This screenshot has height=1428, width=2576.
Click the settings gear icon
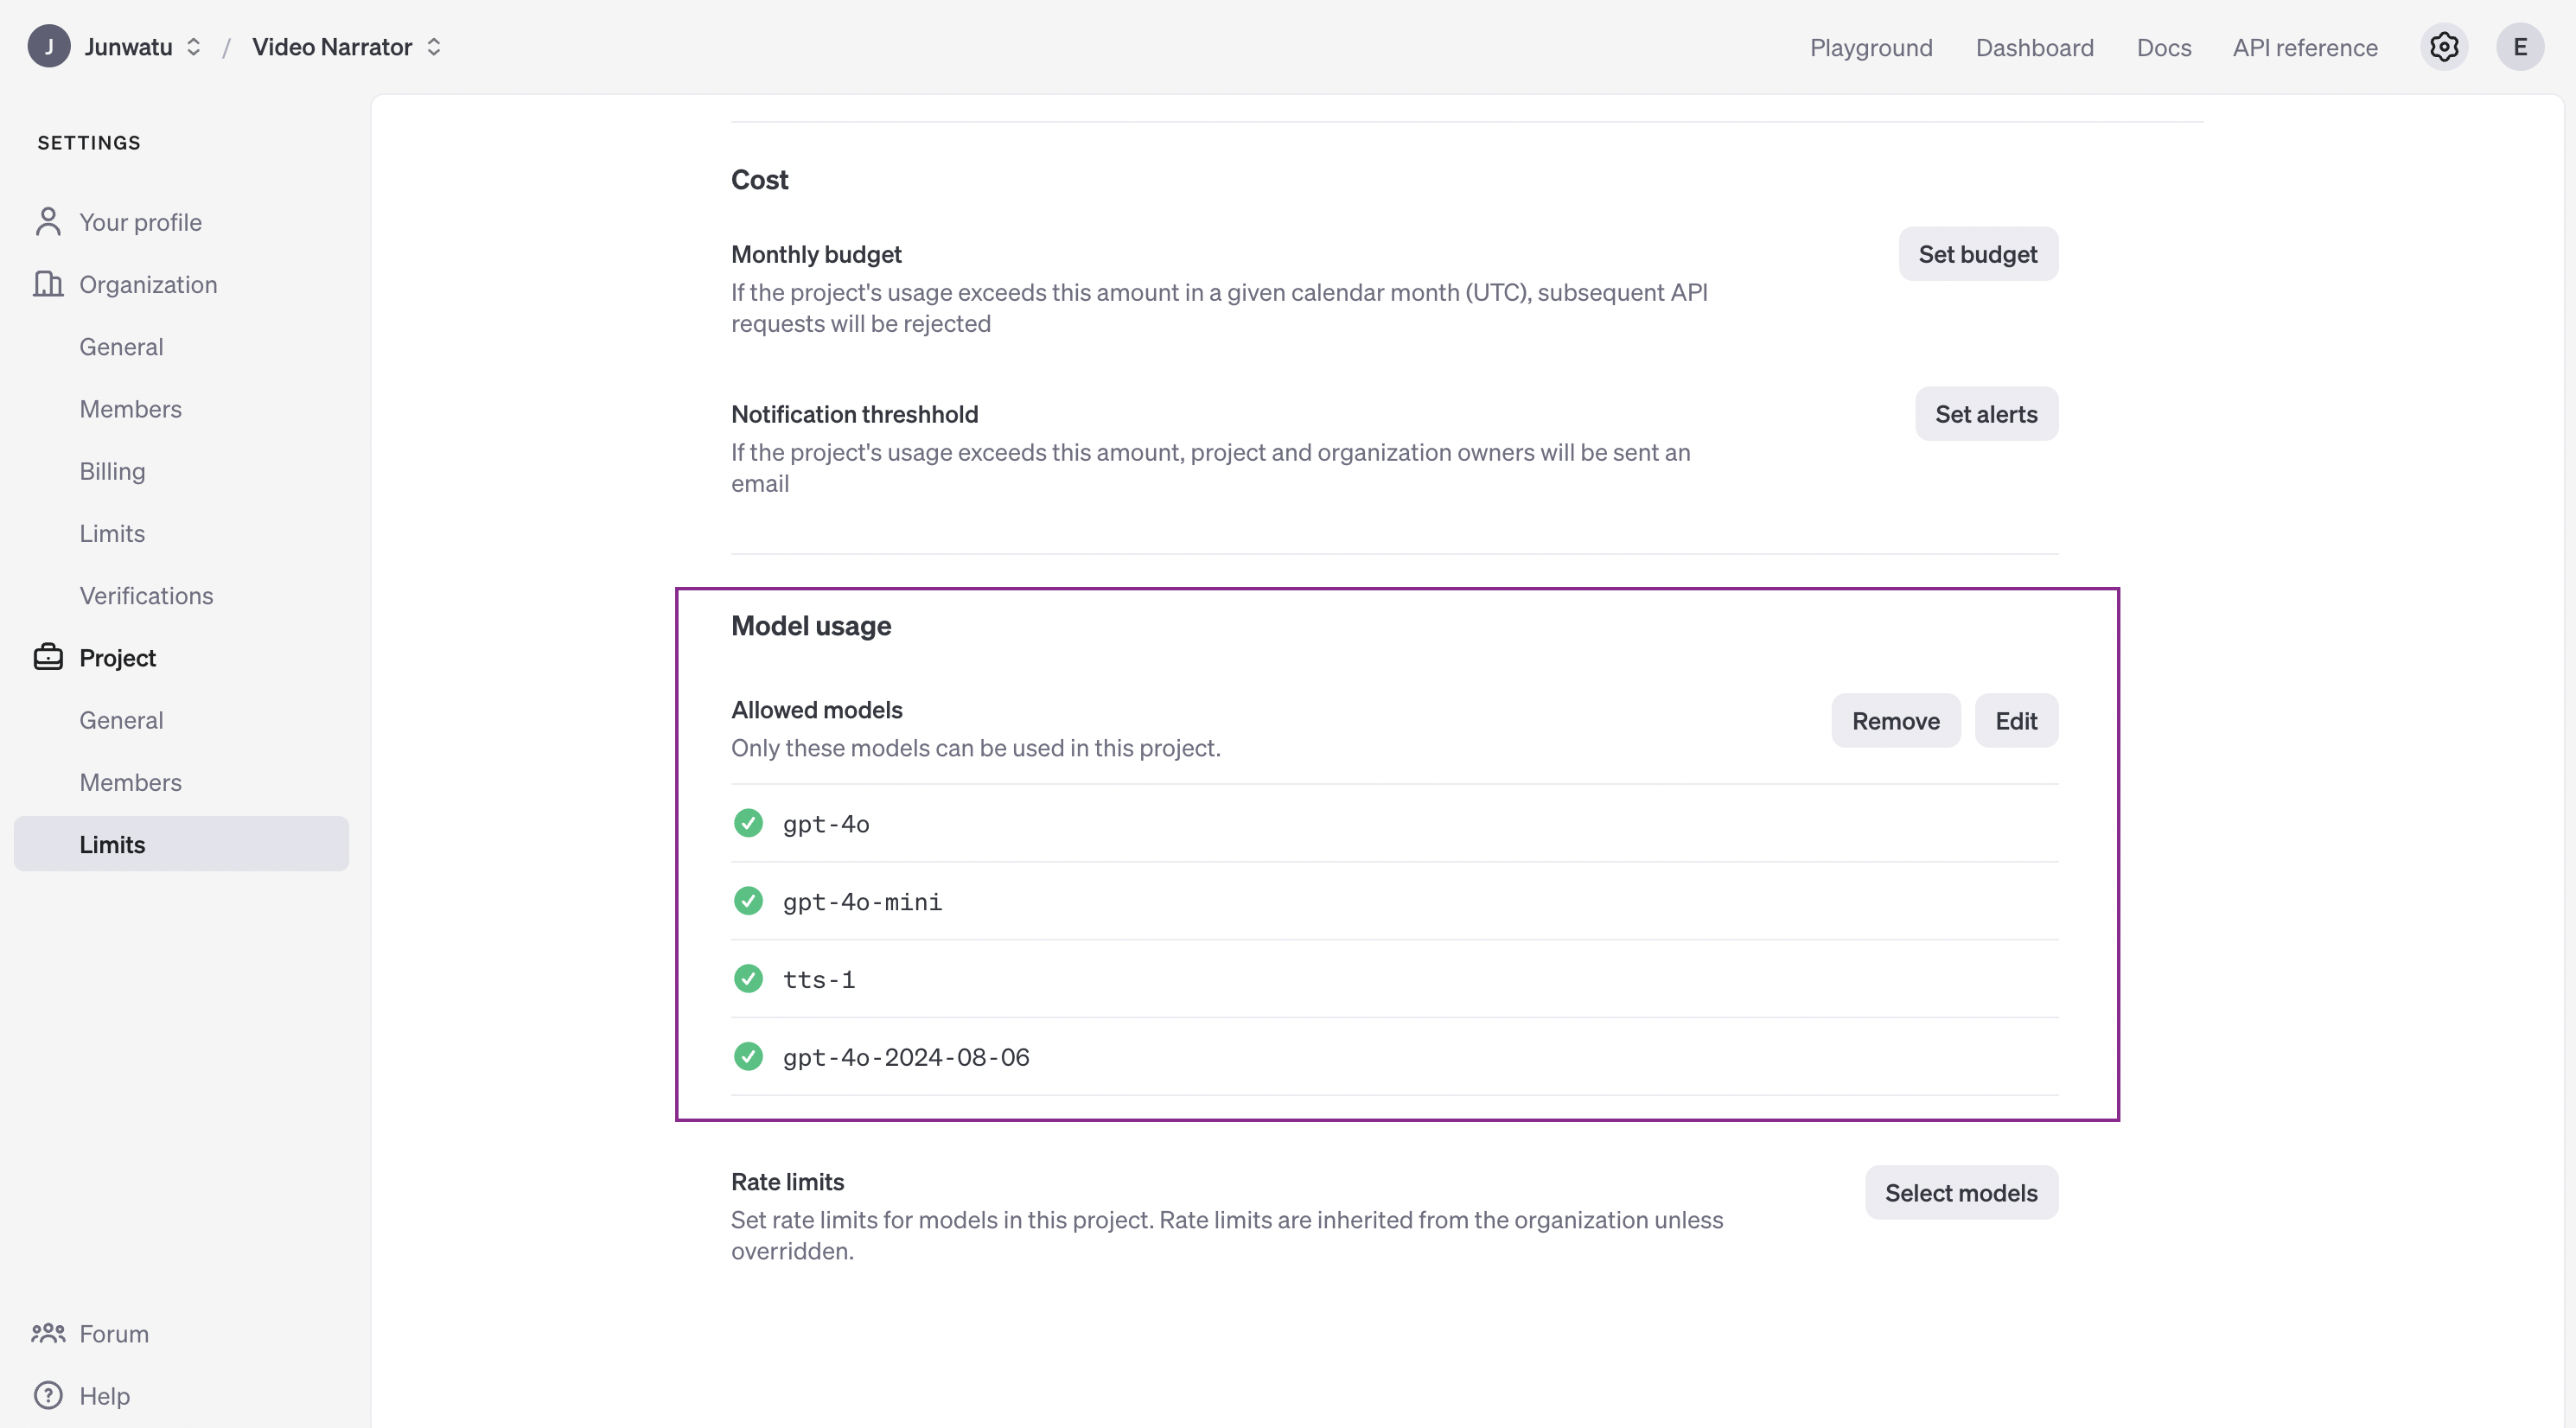pos(2443,47)
